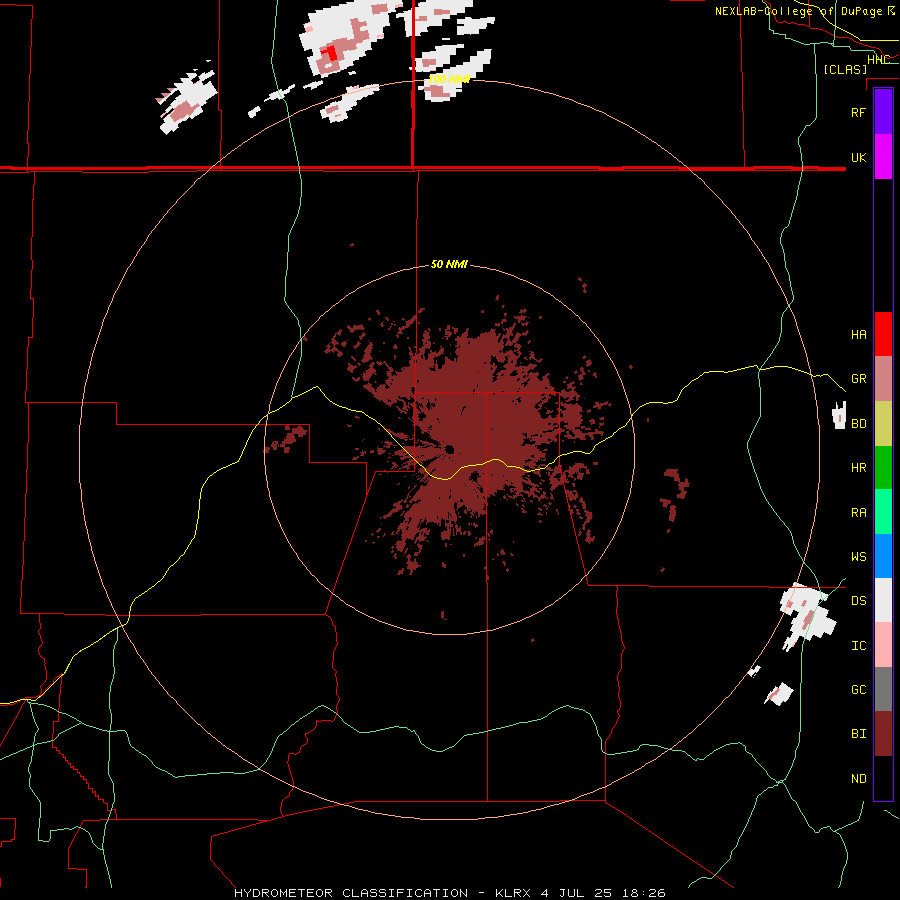The width and height of the screenshot is (900, 900).
Task: Click the "DS" legend label
Action: [858, 601]
